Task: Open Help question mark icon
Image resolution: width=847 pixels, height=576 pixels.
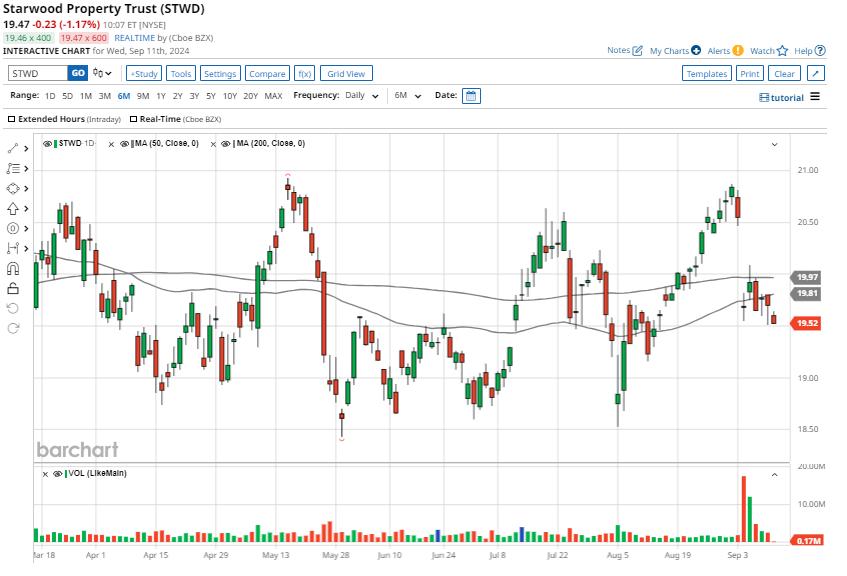Action: 820,50
